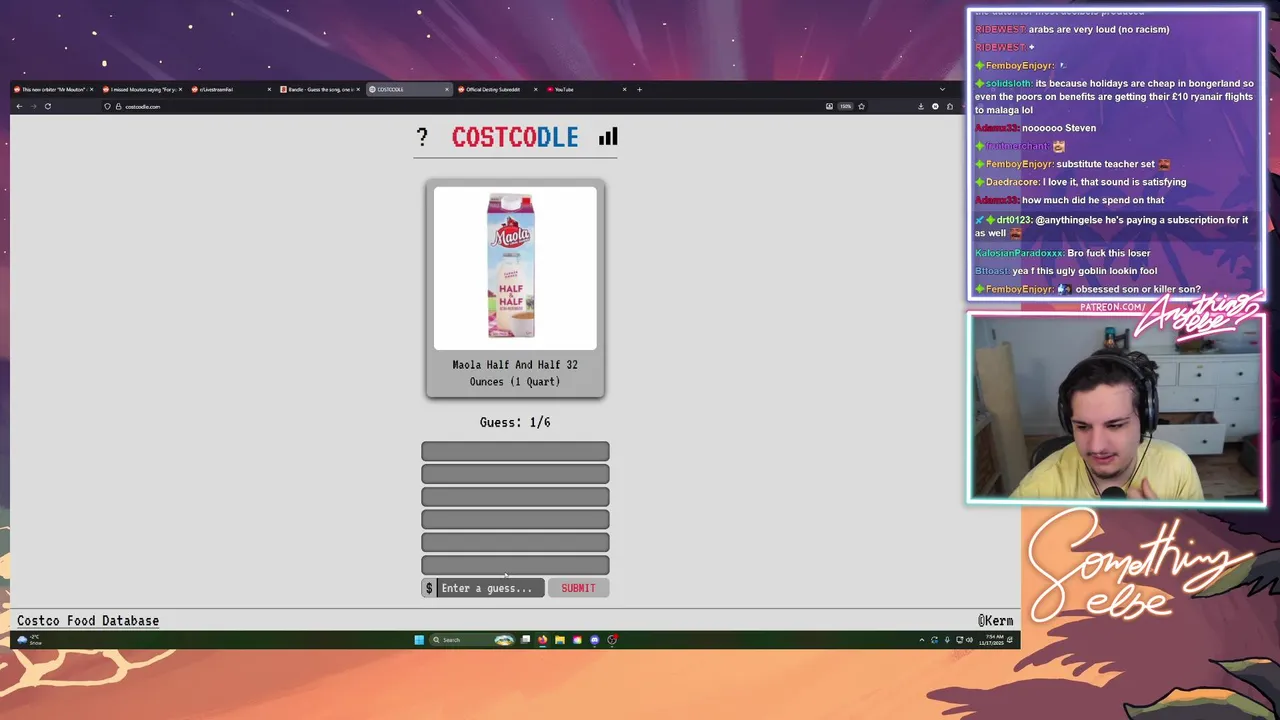Click the price guess input field

491,588
